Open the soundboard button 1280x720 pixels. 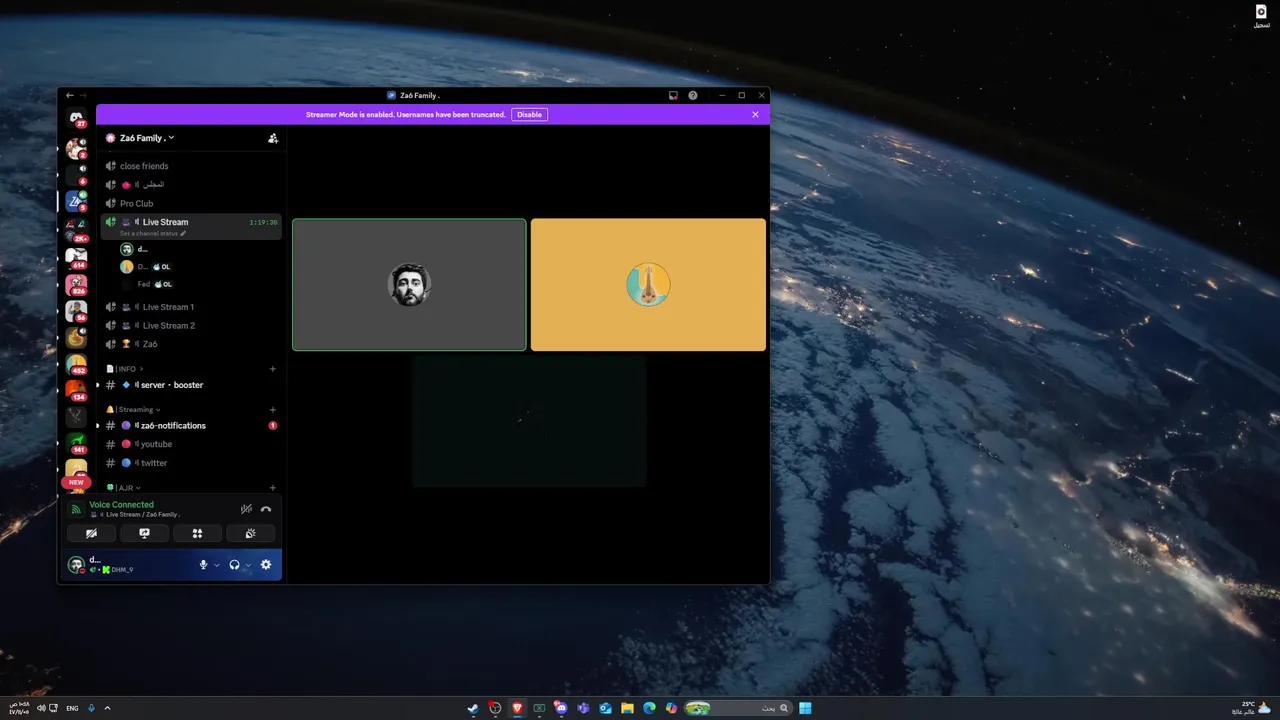[250, 534]
